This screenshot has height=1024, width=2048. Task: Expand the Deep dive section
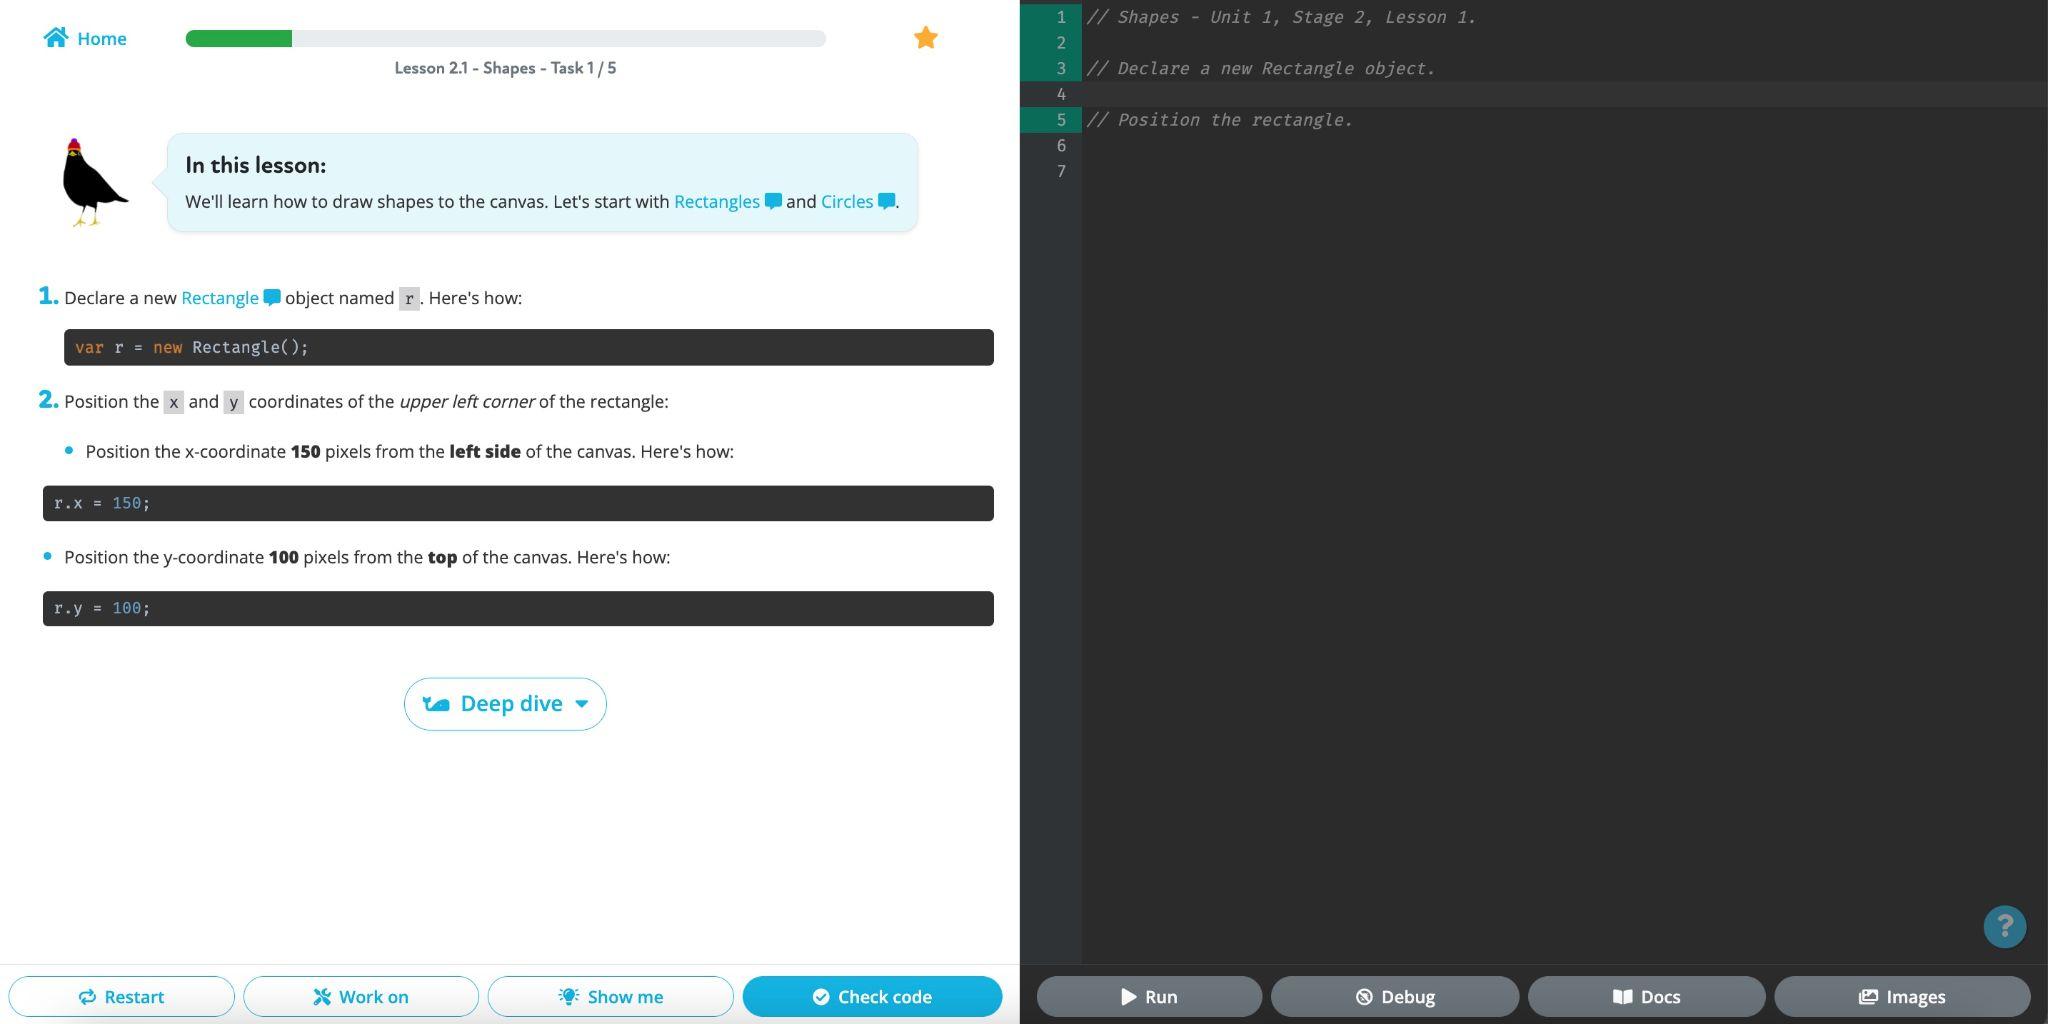click(505, 704)
